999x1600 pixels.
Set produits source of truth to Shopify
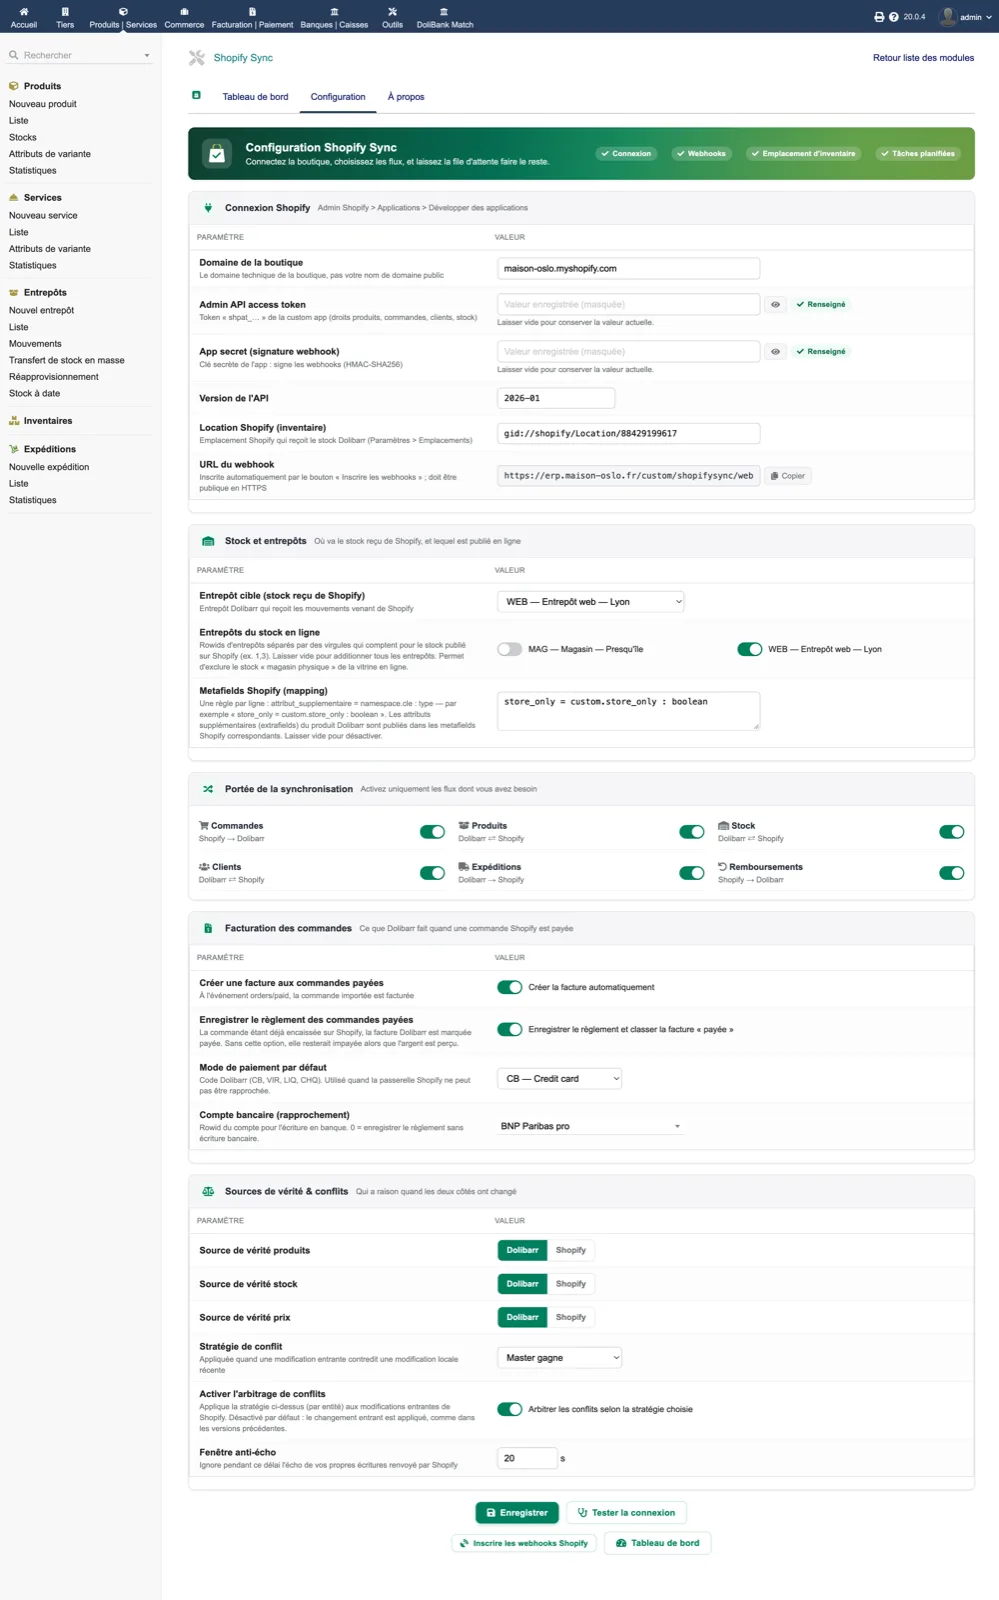[571, 1250]
